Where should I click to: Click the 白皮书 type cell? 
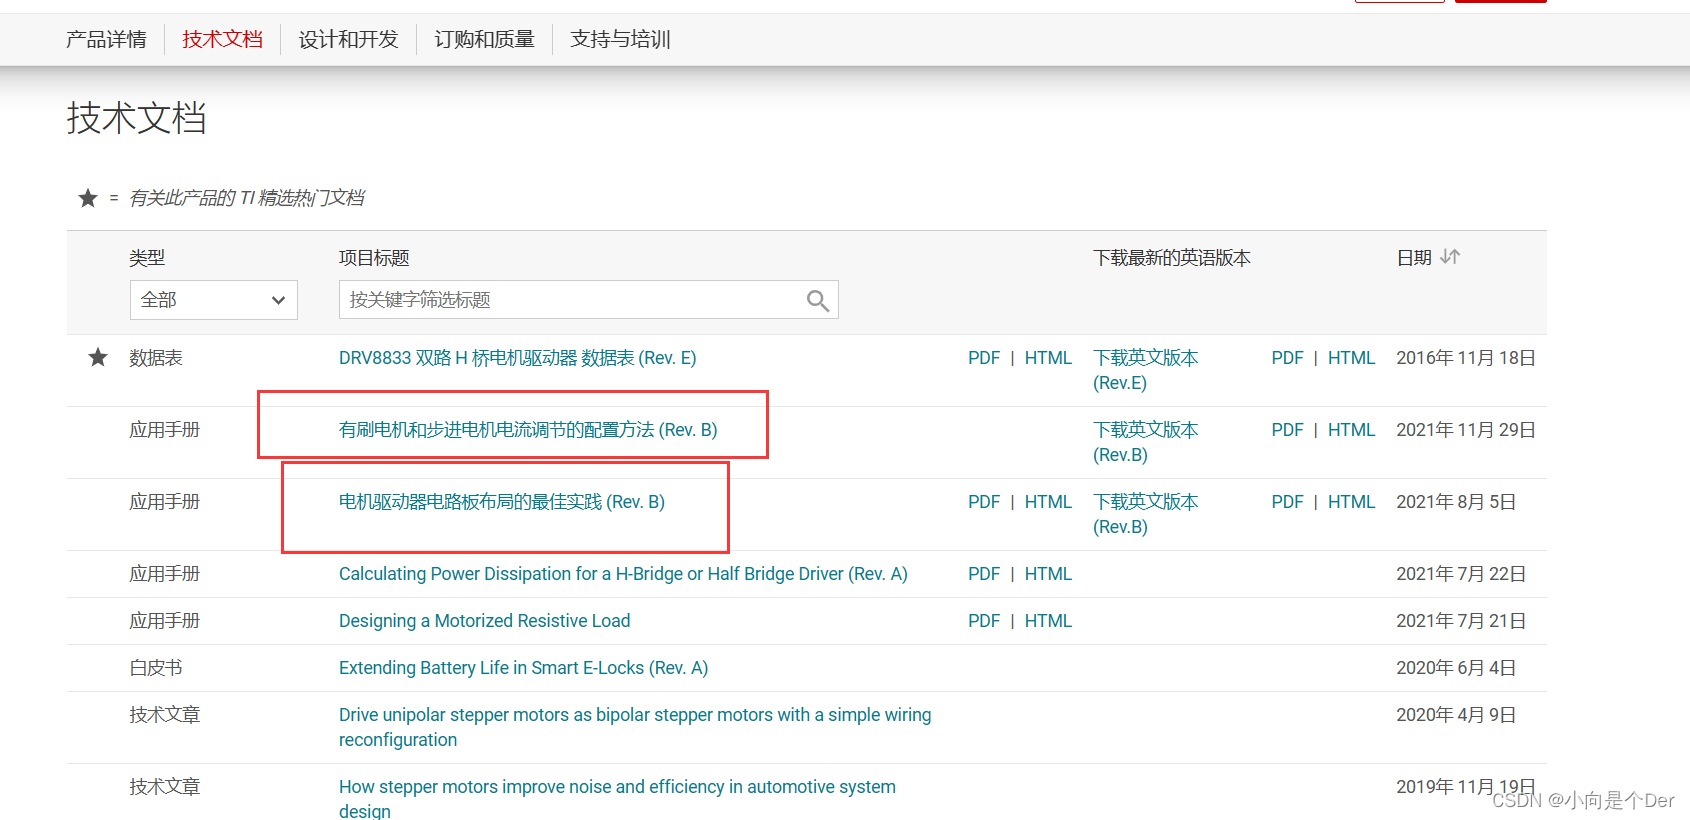click(156, 668)
